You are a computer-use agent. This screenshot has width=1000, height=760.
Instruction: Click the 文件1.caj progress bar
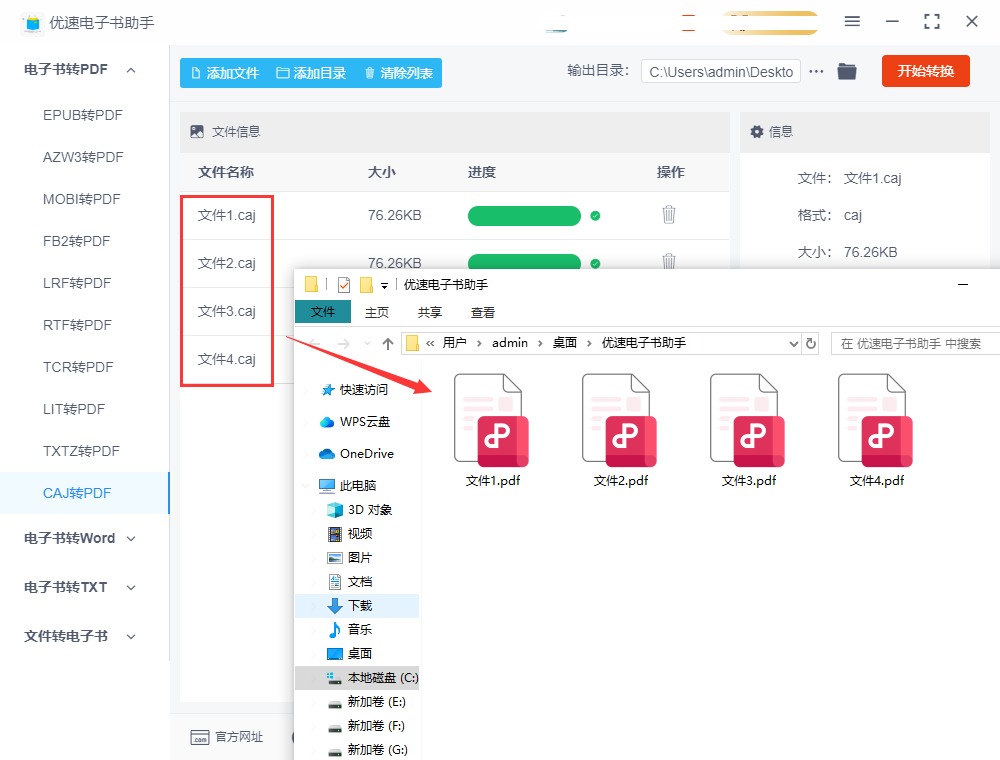524,216
